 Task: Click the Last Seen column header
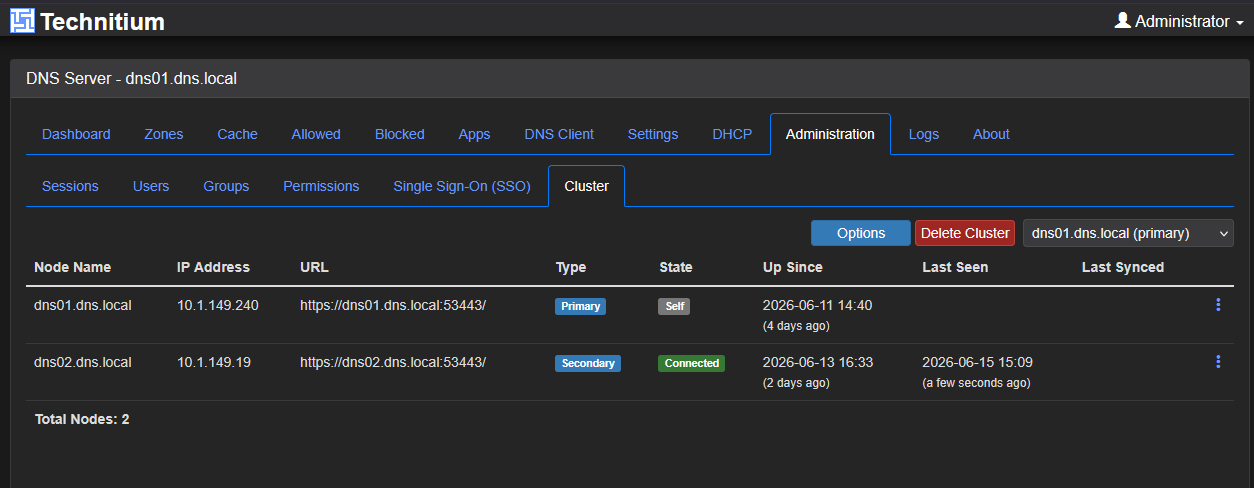click(x=955, y=267)
